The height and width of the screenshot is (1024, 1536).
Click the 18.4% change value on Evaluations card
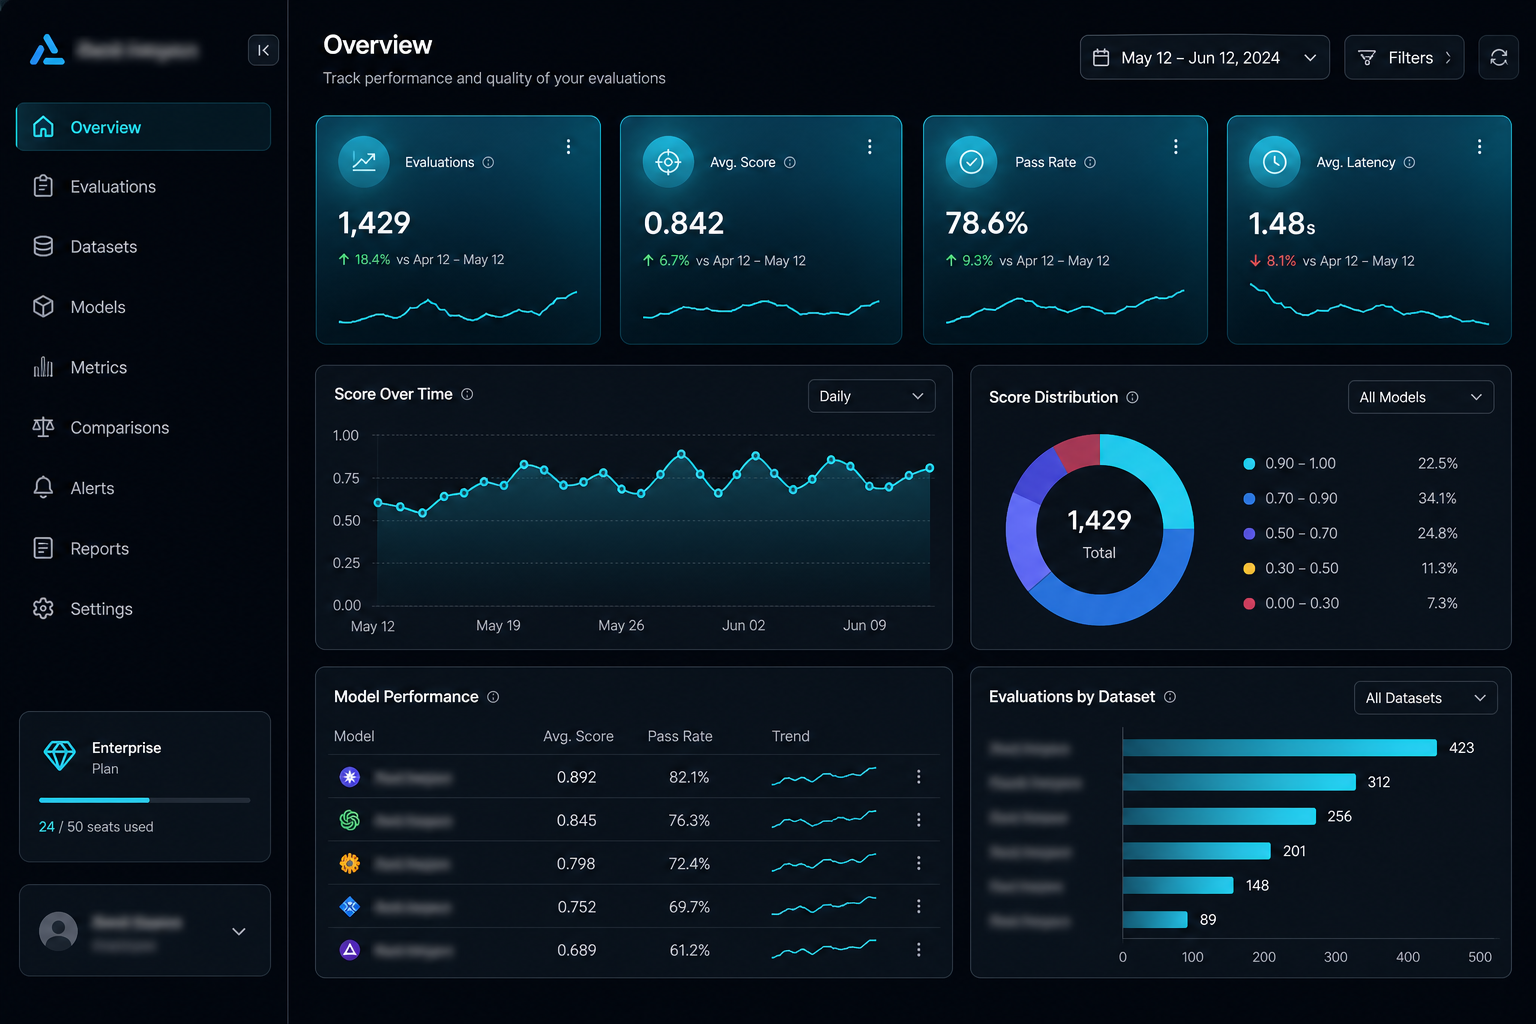tap(372, 259)
